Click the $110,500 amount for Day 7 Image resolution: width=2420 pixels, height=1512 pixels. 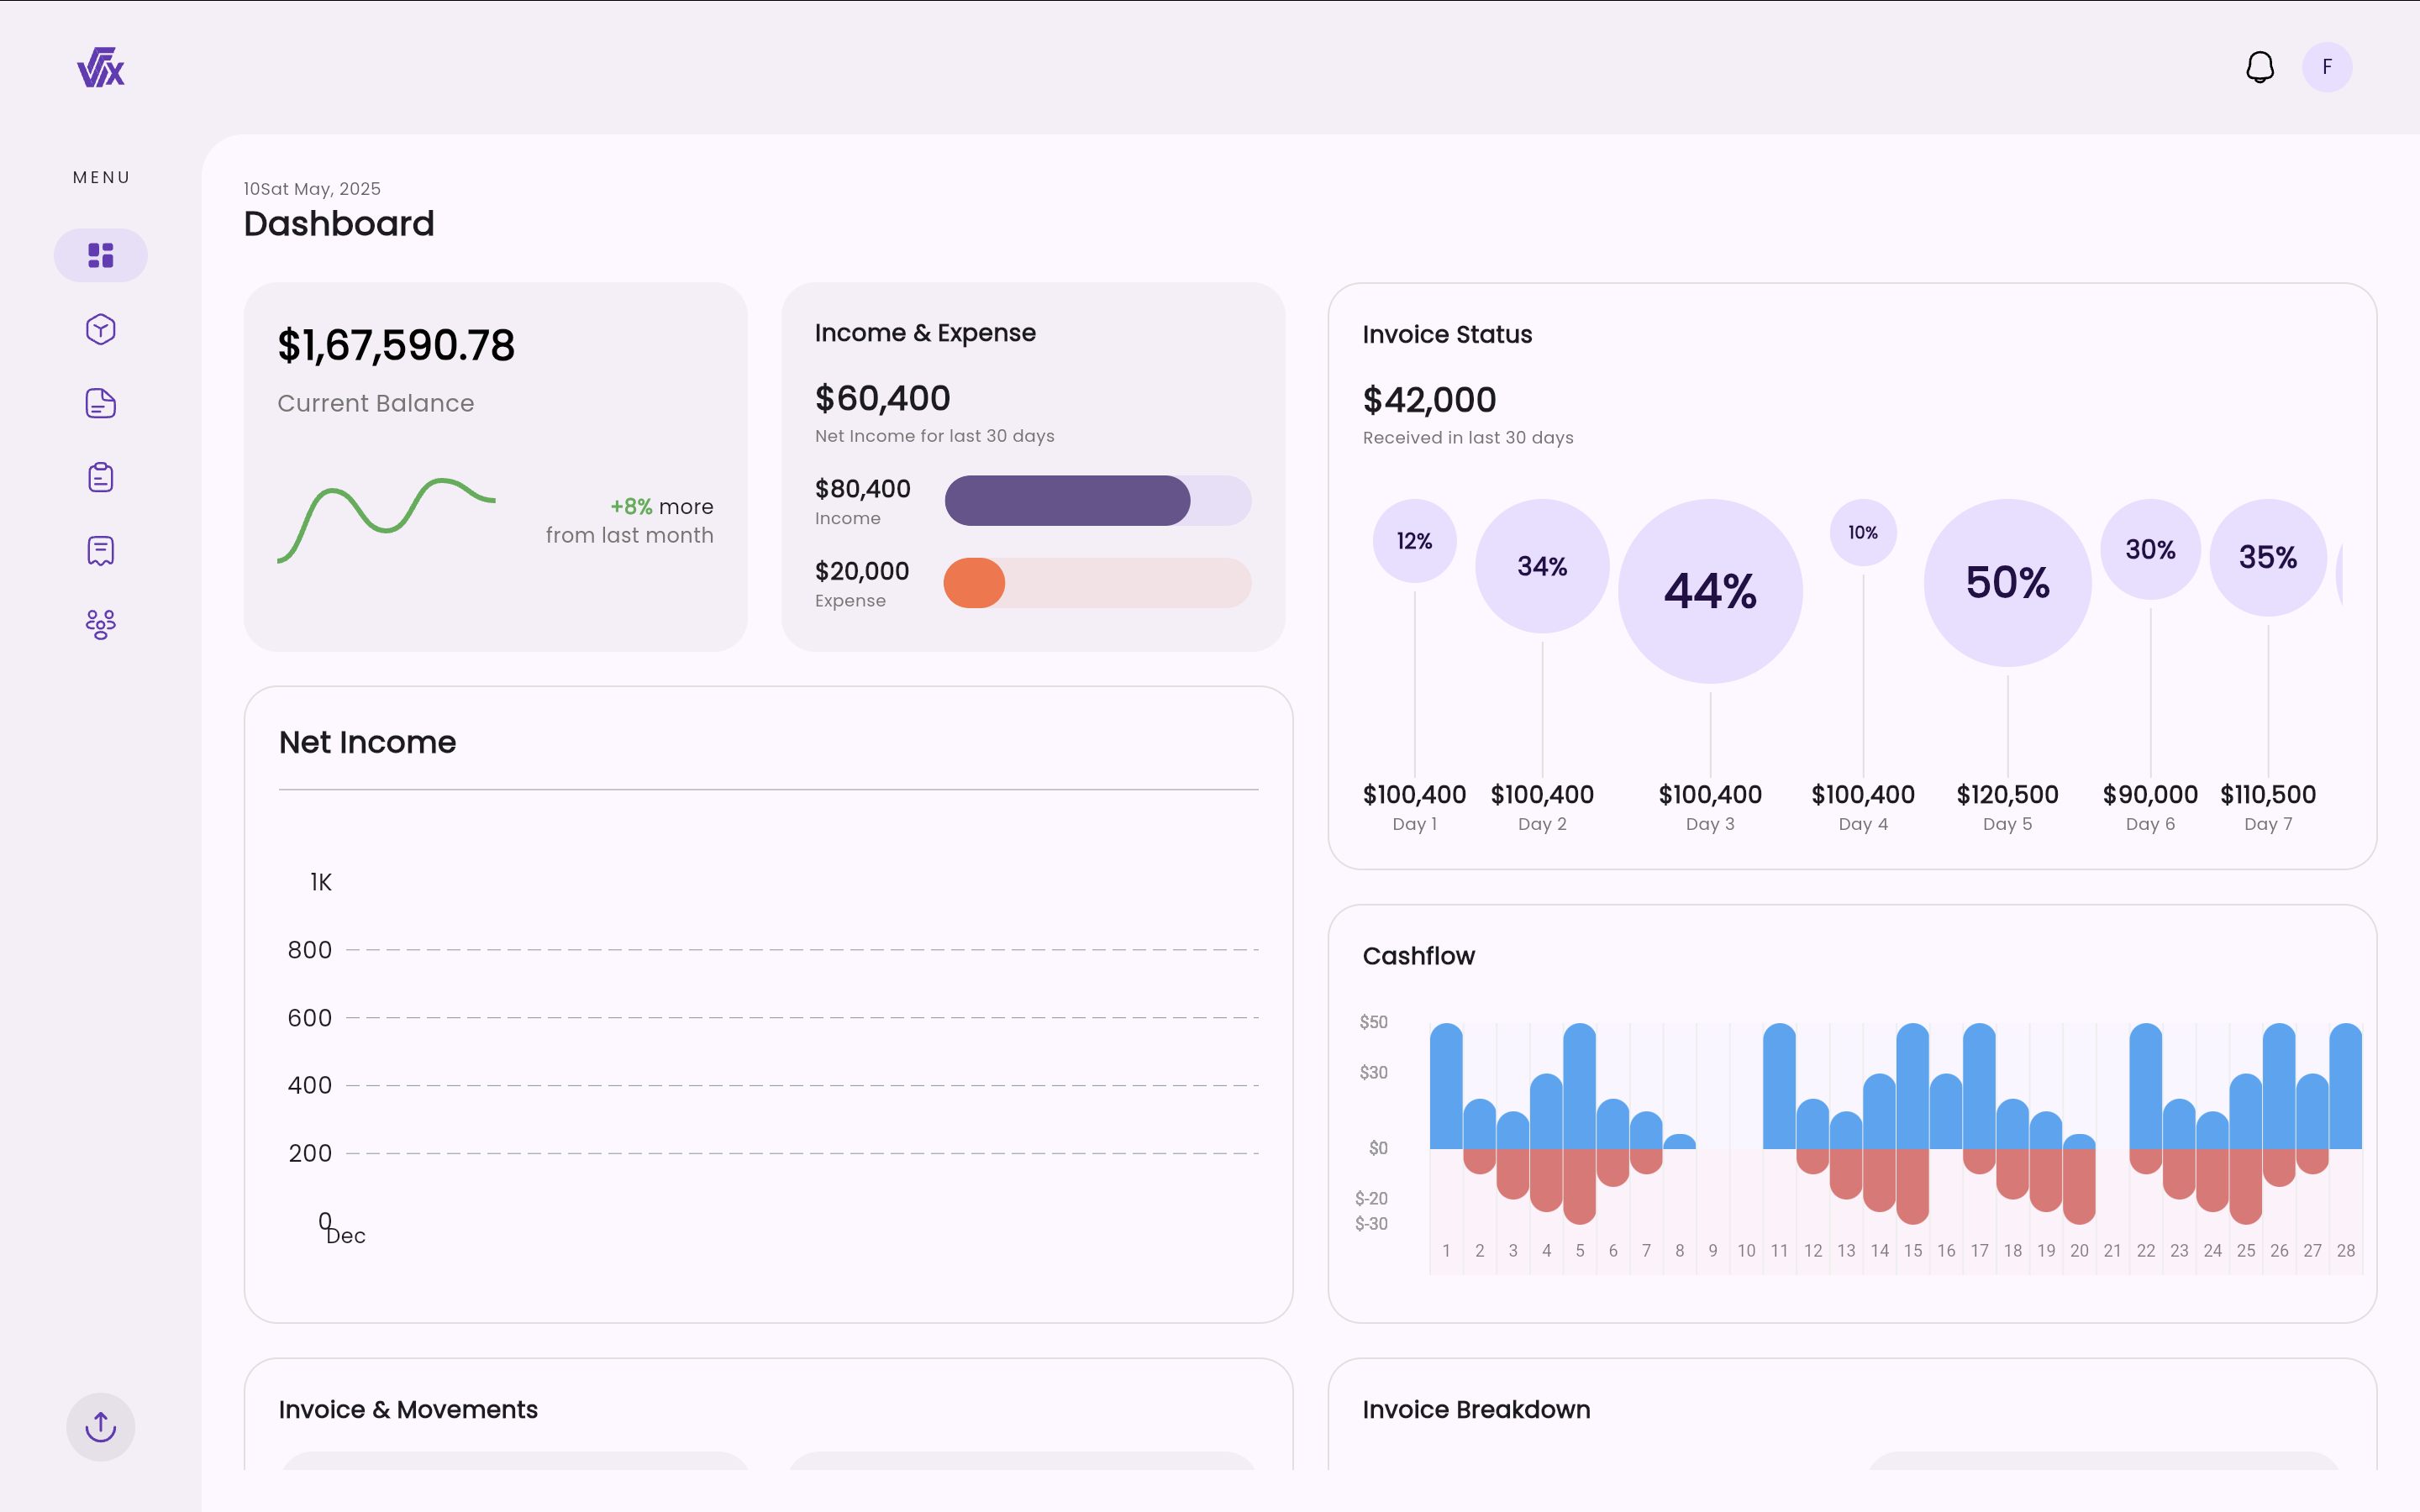click(2268, 795)
